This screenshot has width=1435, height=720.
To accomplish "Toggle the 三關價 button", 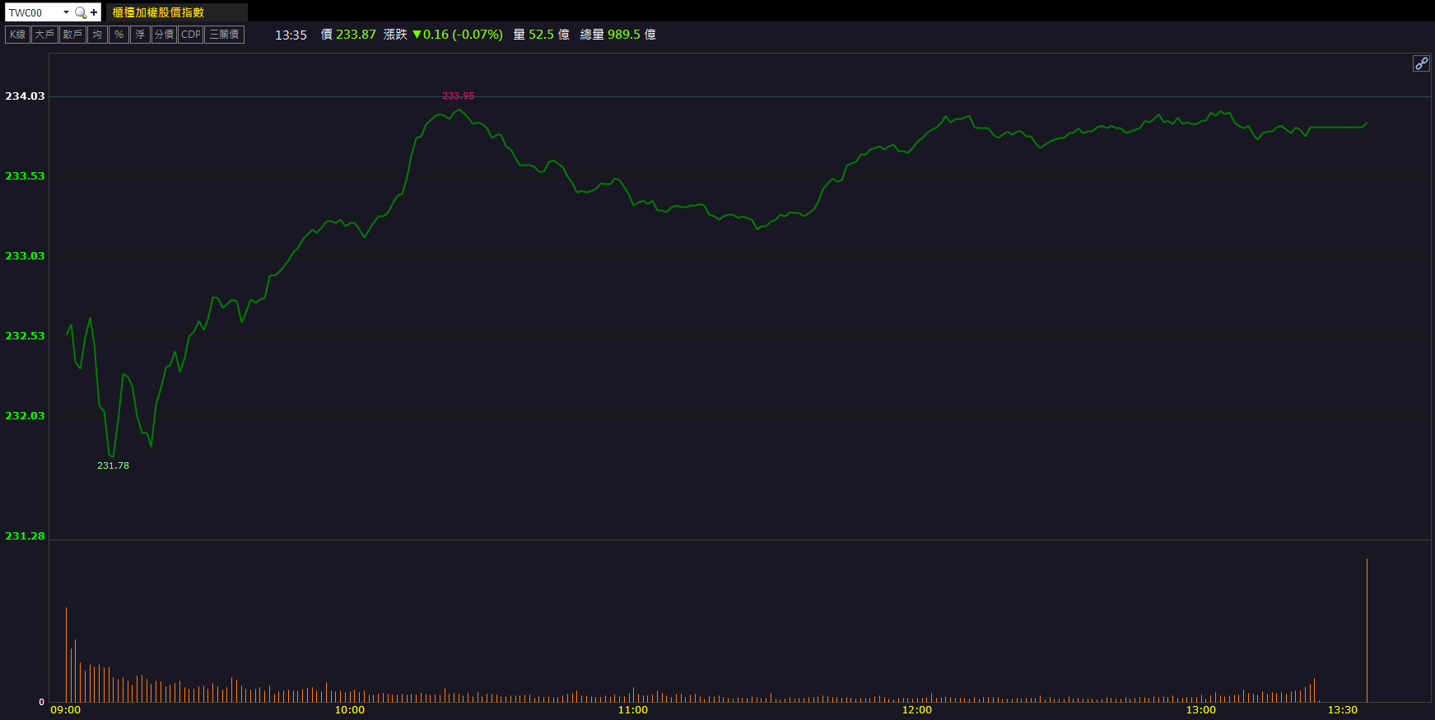I will [224, 34].
